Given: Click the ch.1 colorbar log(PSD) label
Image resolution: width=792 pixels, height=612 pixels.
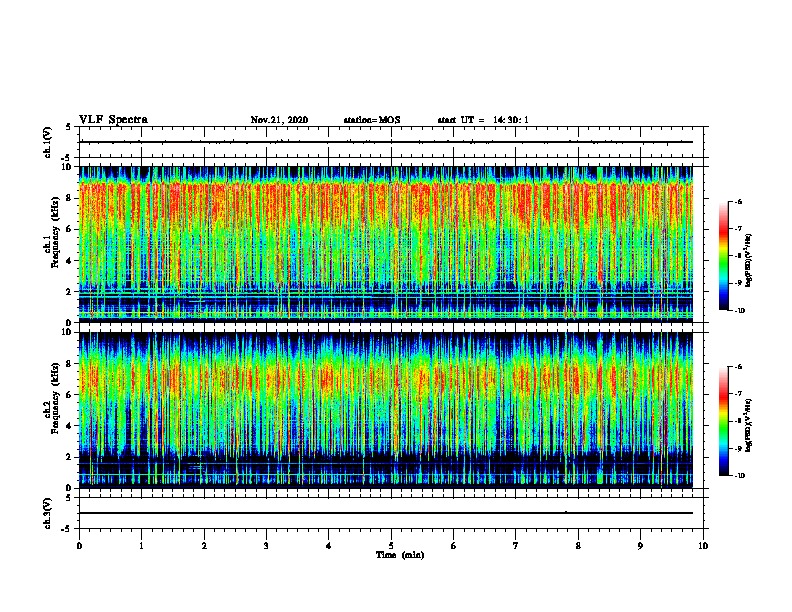Looking at the screenshot, I should 749,261.
